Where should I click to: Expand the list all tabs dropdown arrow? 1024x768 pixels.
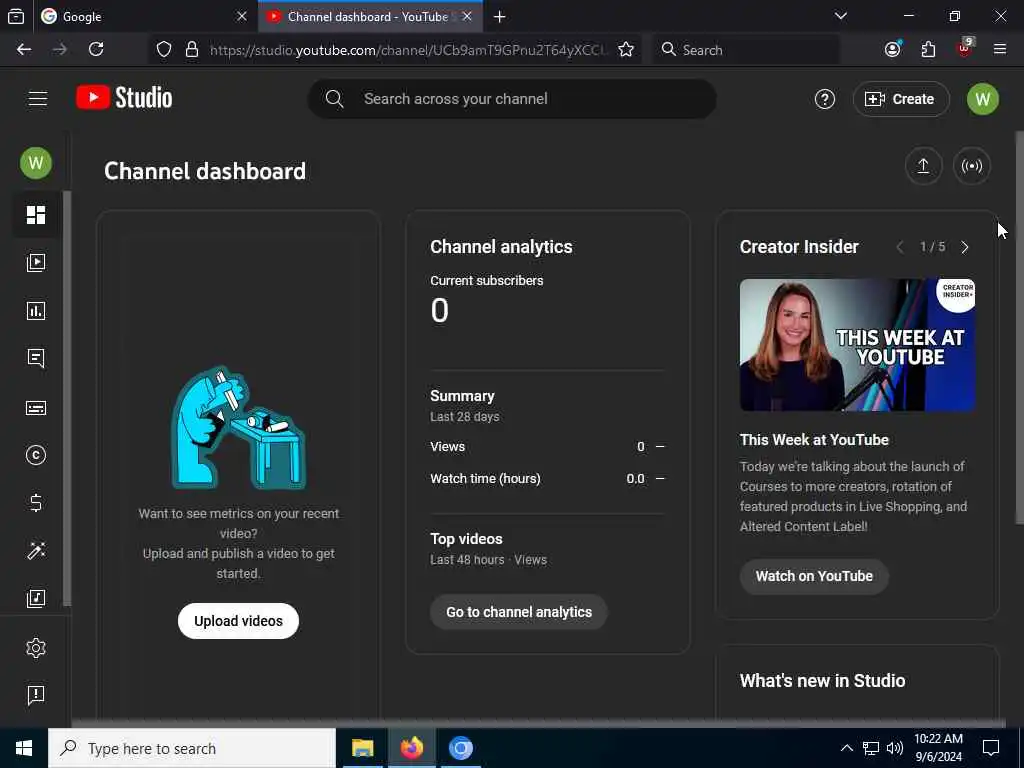tap(841, 16)
